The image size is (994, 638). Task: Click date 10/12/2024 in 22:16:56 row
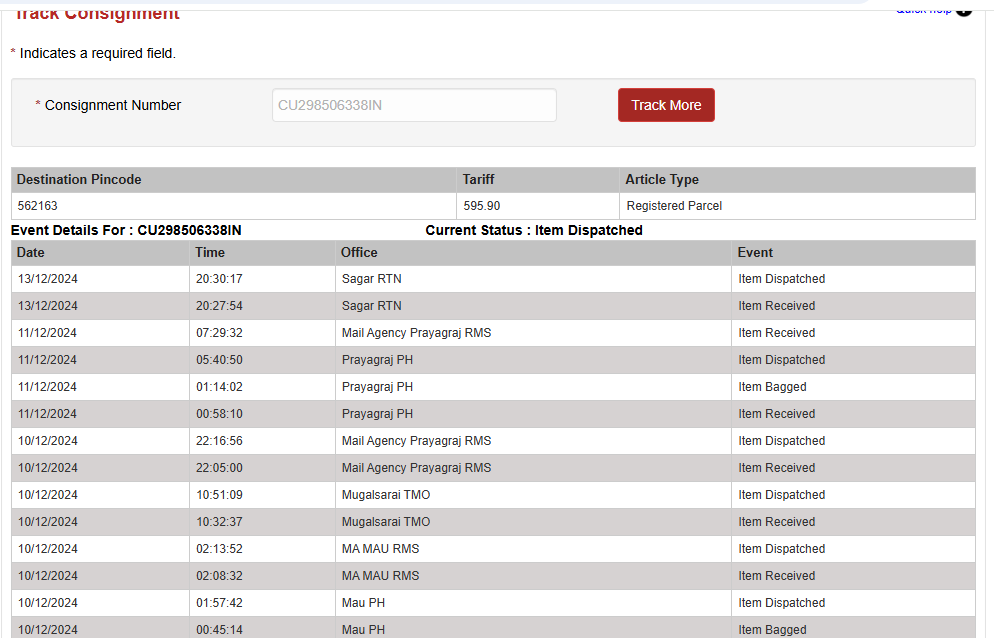click(x=48, y=441)
